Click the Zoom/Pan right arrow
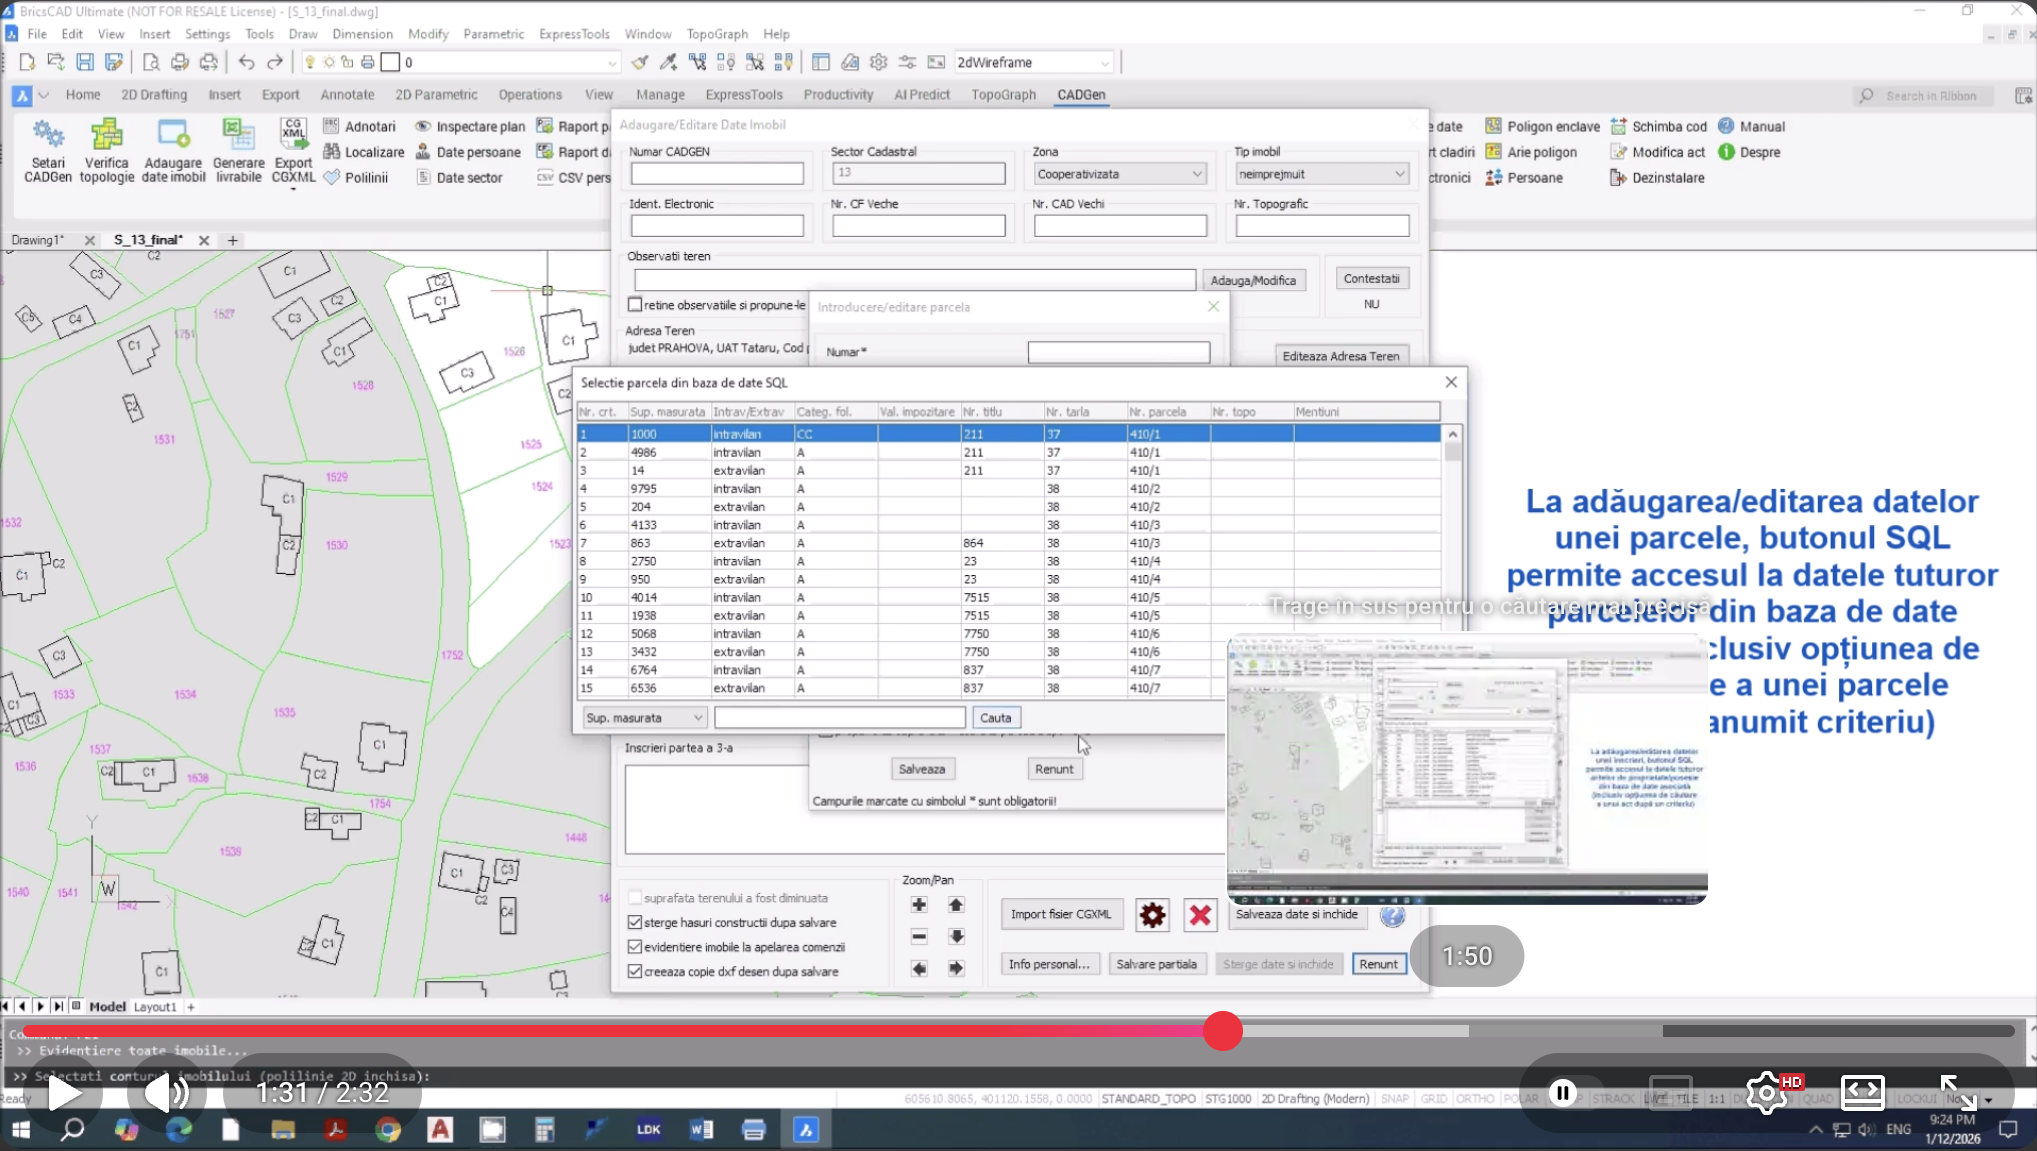This screenshot has width=2037, height=1151. 956,968
